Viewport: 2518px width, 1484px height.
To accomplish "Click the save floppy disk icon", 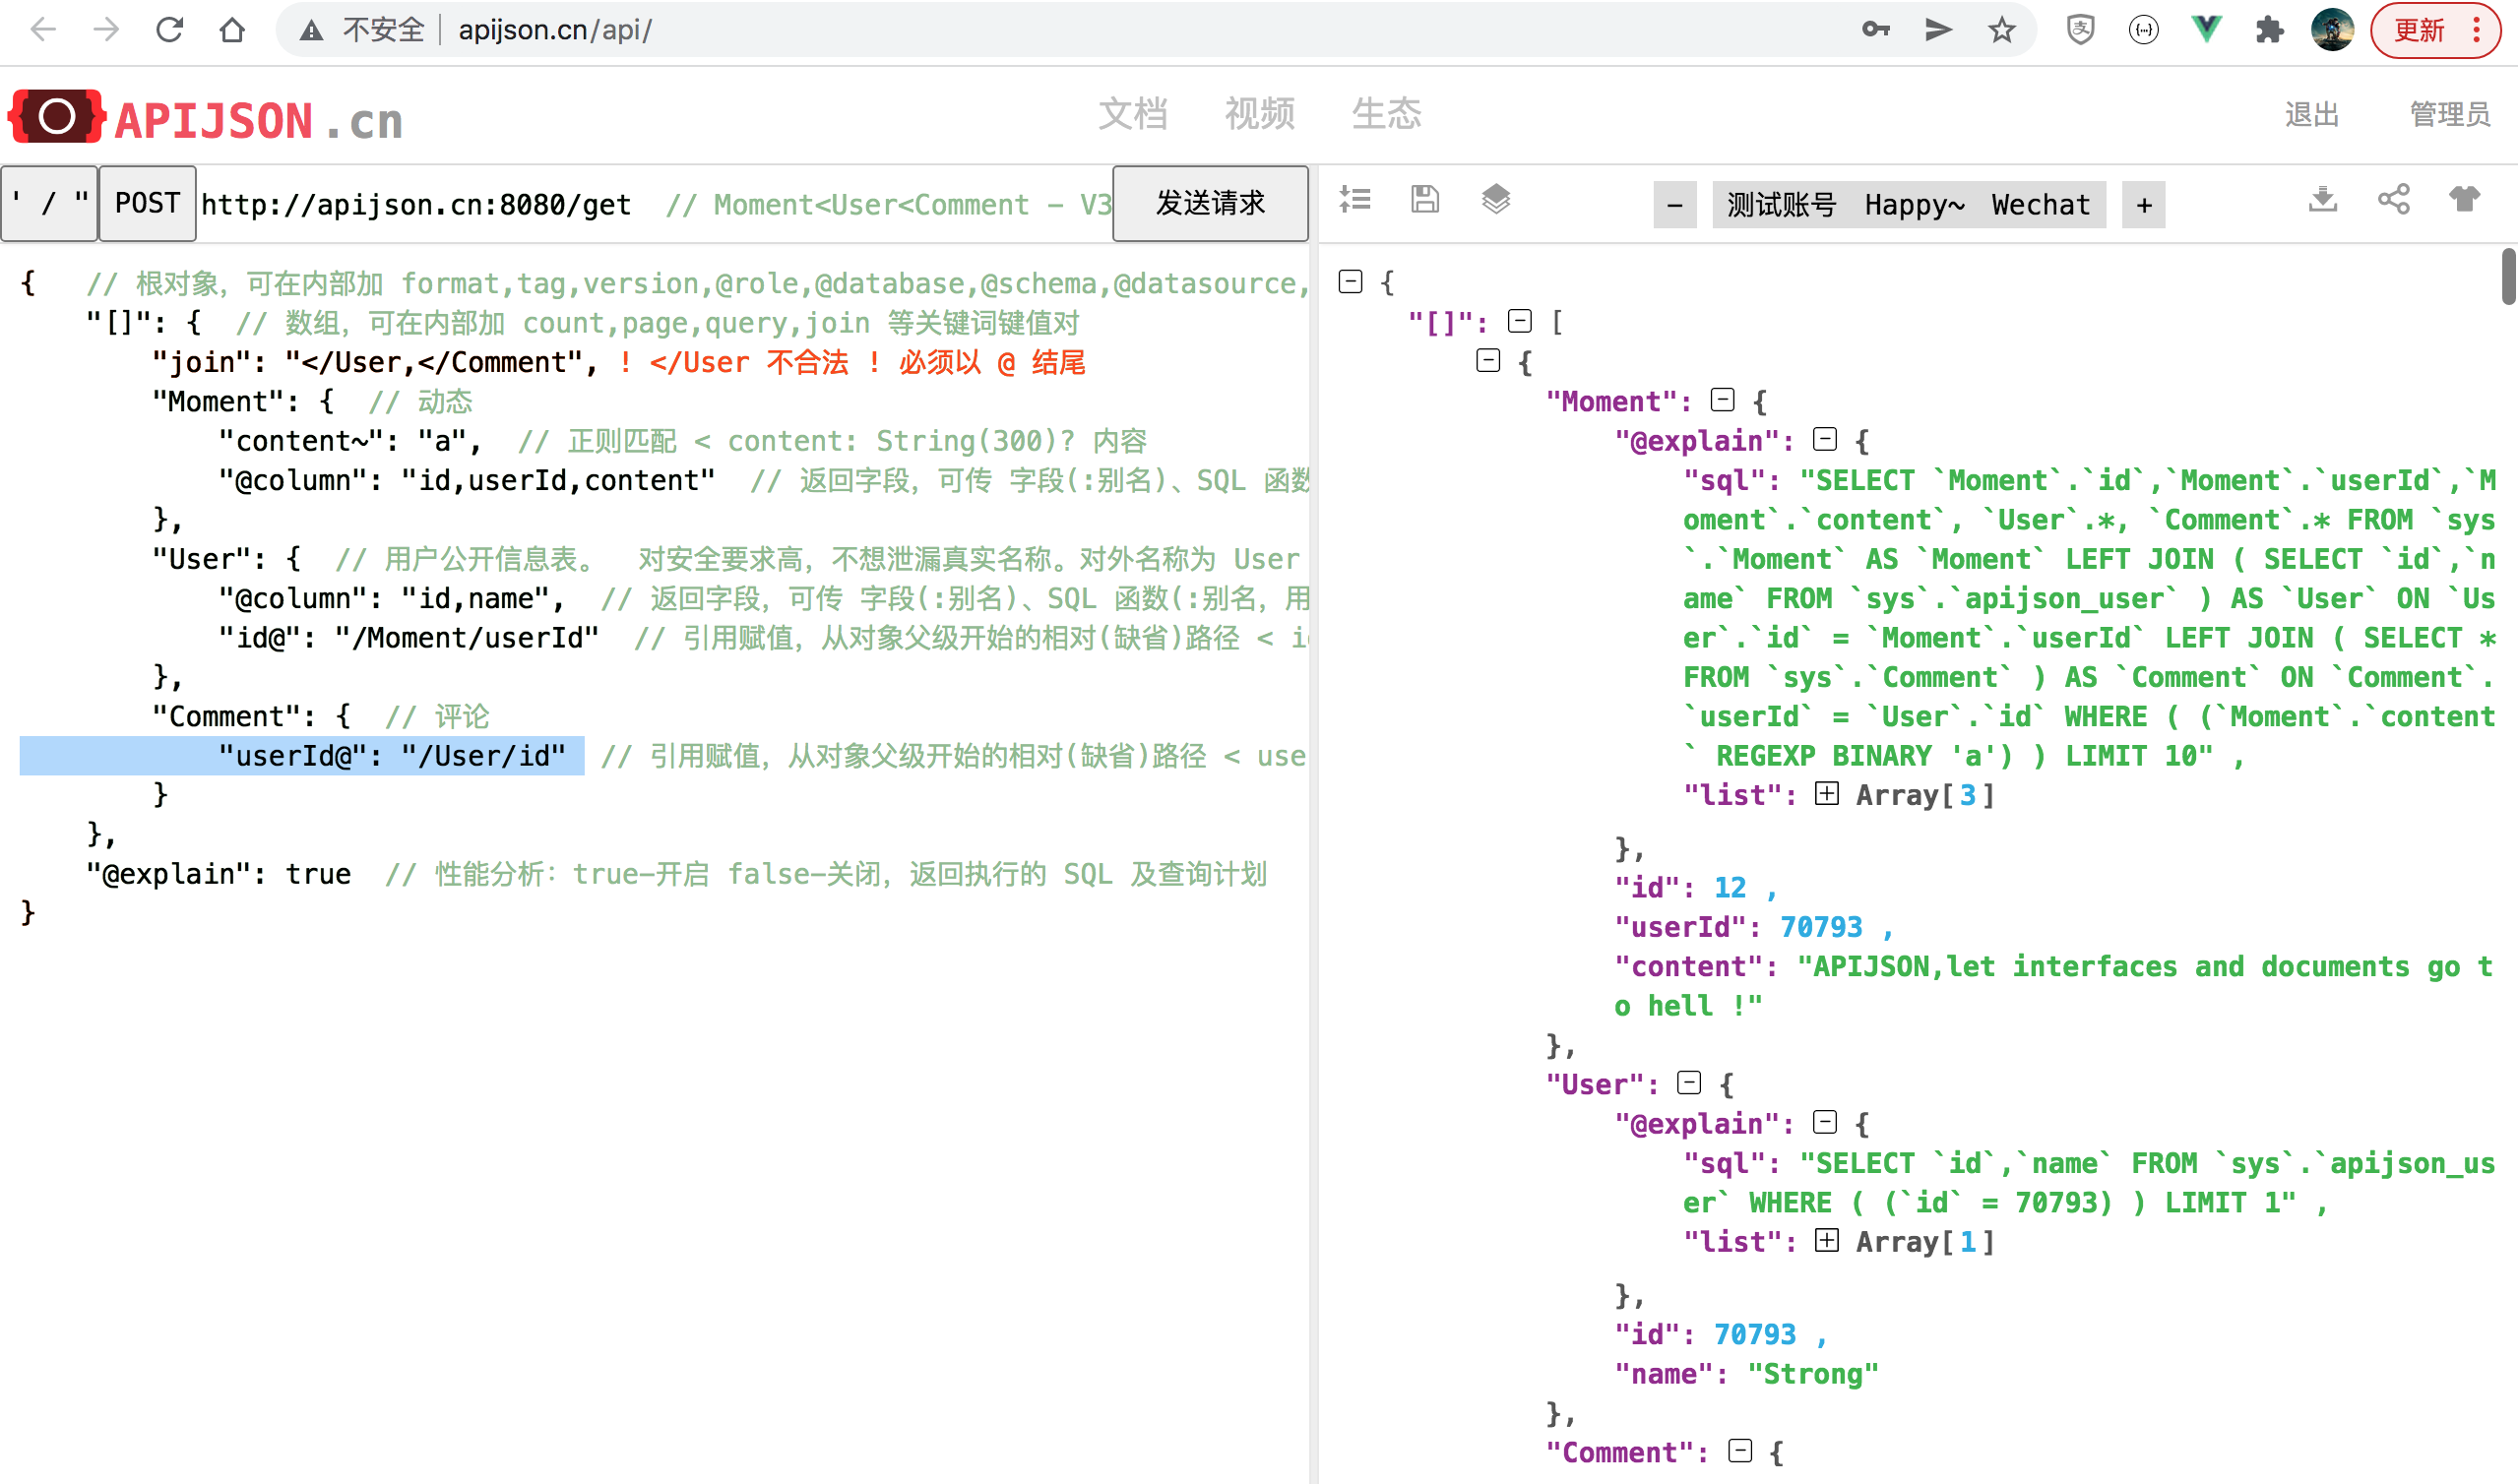I will [1425, 200].
